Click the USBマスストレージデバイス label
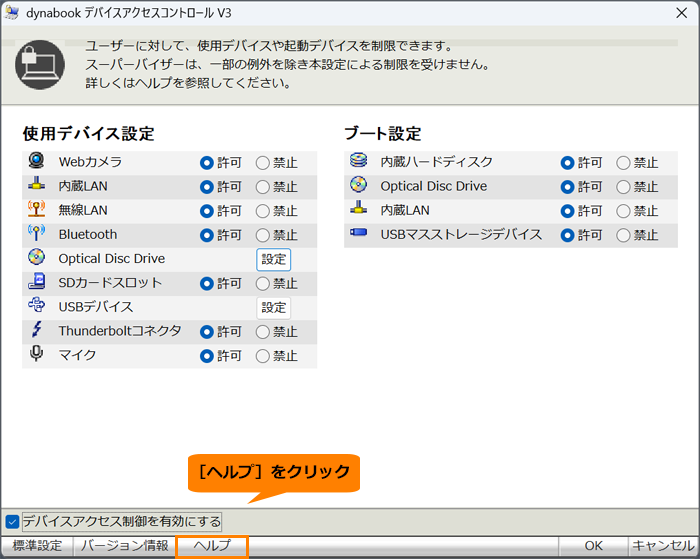This screenshot has width=700, height=559. (461, 234)
